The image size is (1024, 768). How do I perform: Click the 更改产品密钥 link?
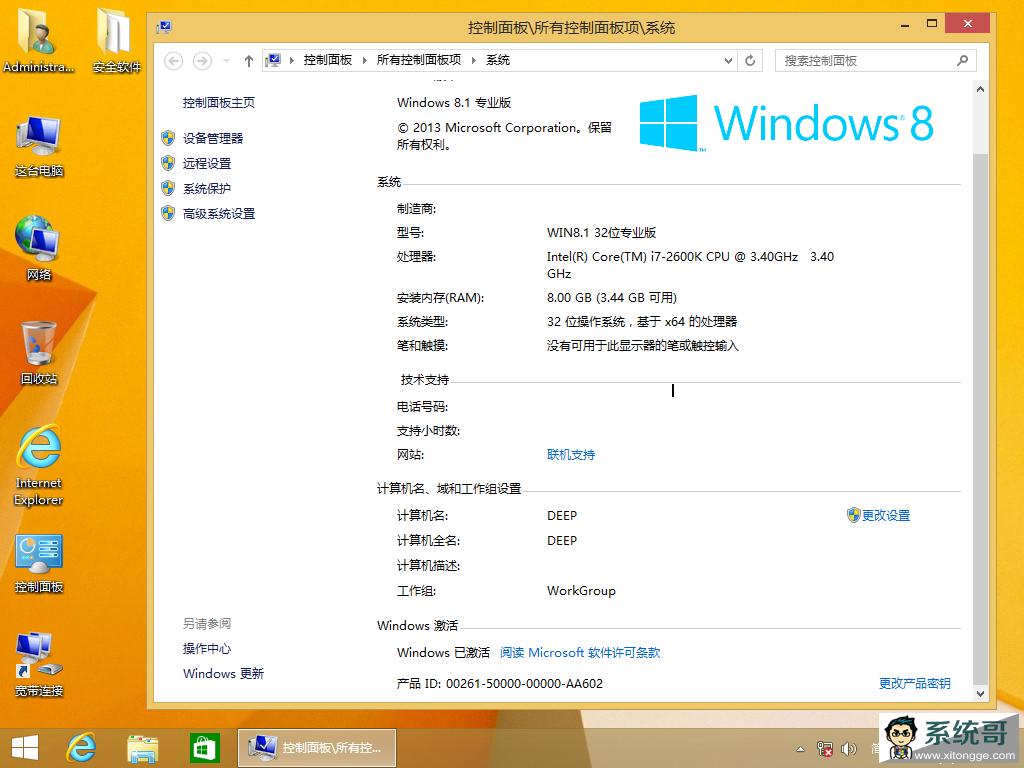[x=914, y=683]
